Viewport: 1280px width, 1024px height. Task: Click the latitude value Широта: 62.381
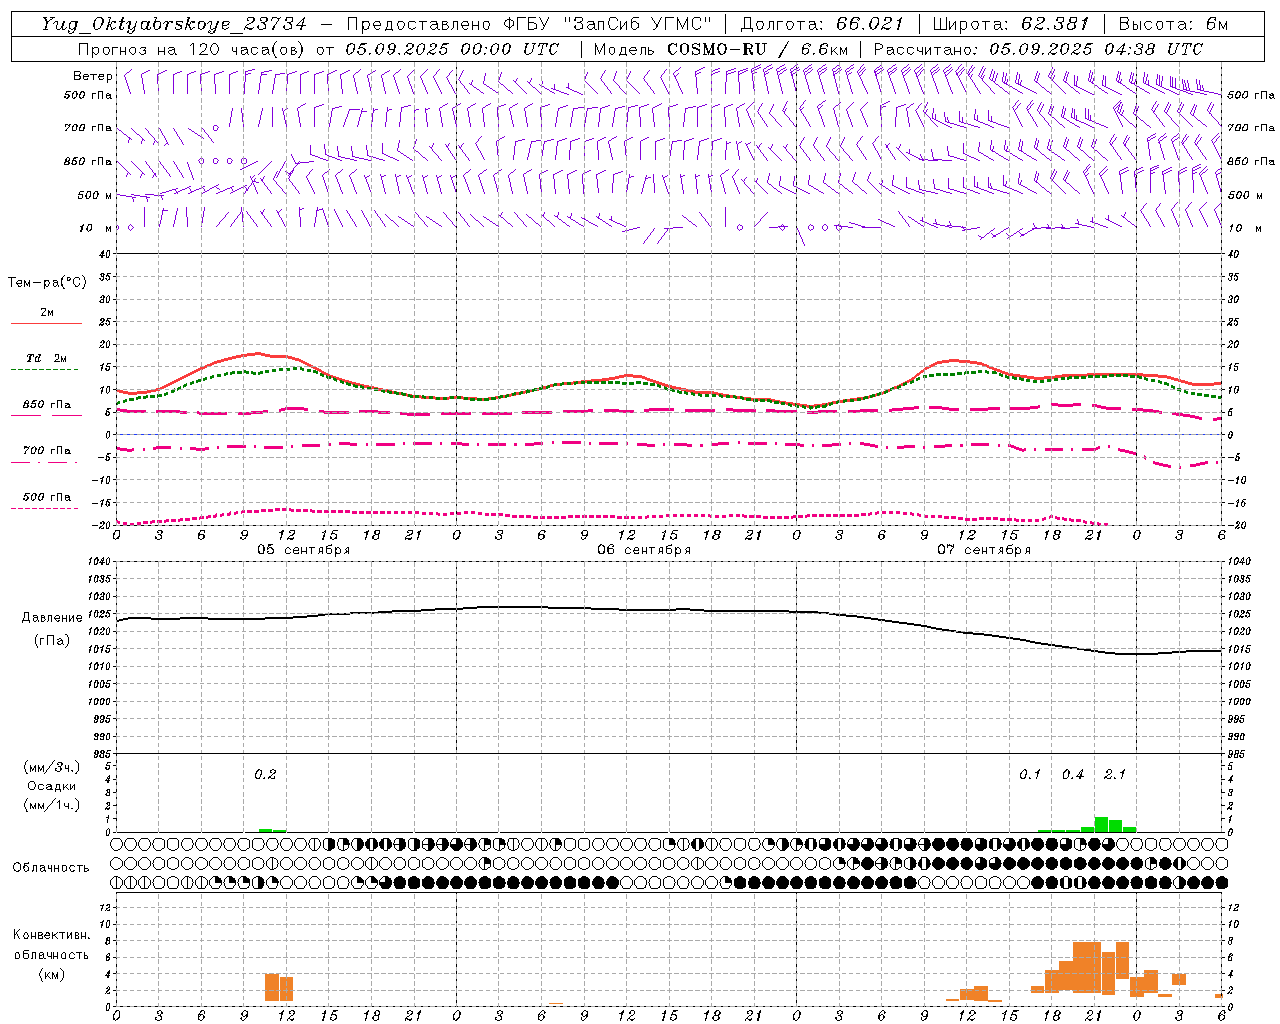tap(1011, 24)
